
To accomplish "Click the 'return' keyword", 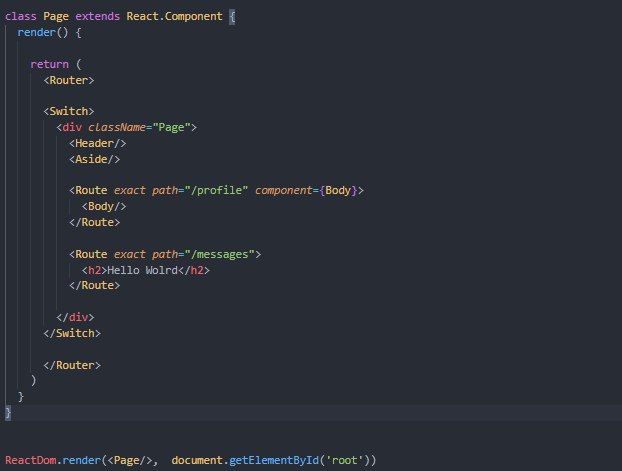I will coord(50,64).
